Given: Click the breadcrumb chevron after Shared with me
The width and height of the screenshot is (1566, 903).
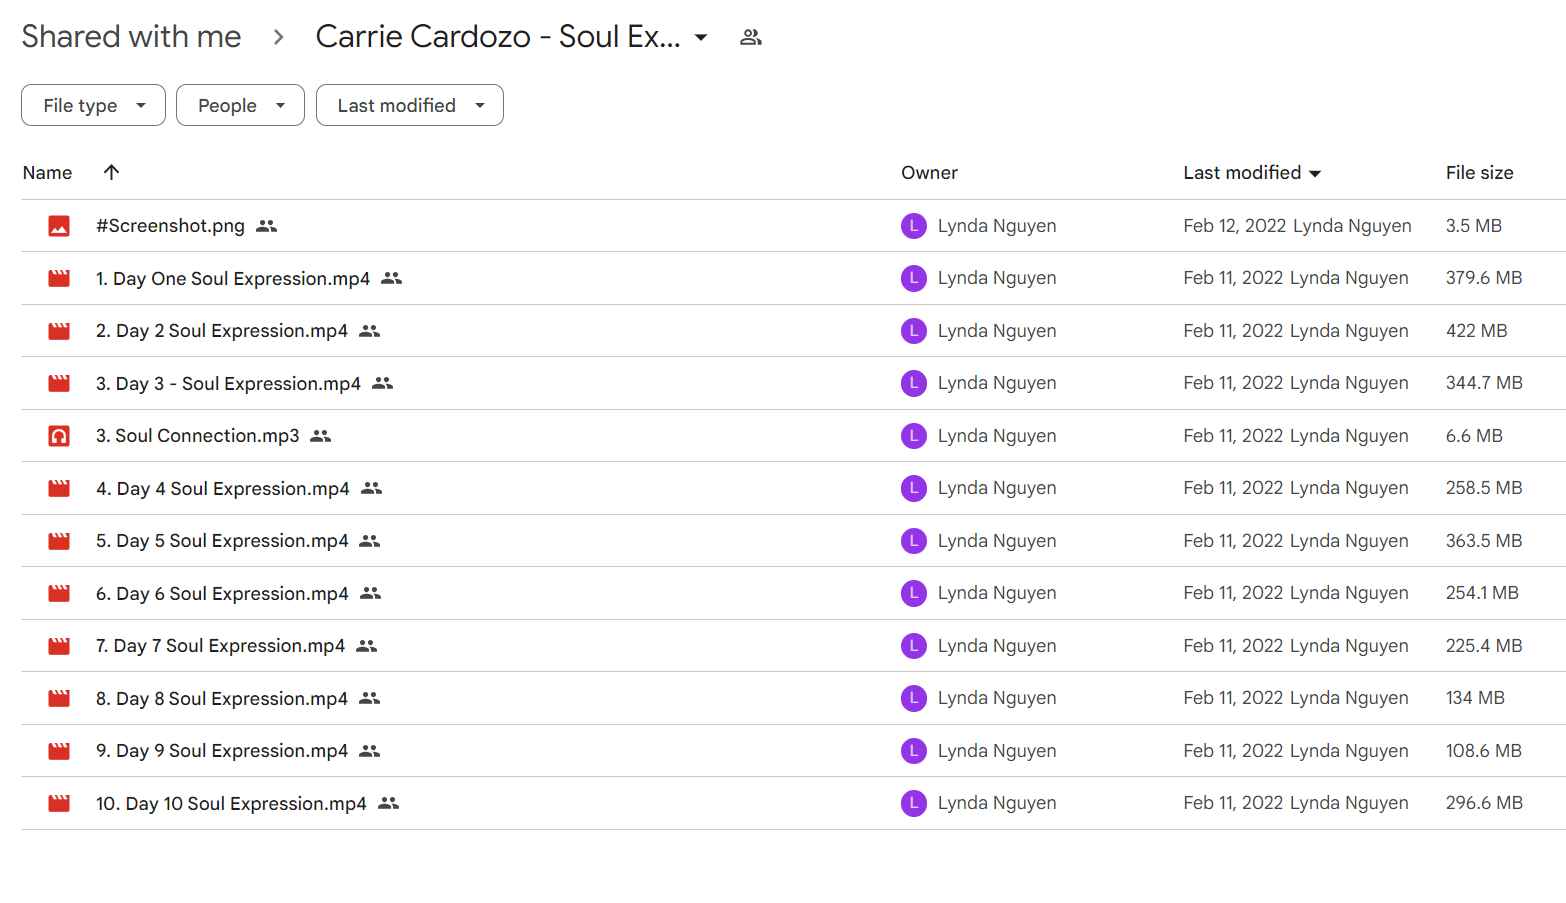Looking at the screenshot, I should click(279, 37).
